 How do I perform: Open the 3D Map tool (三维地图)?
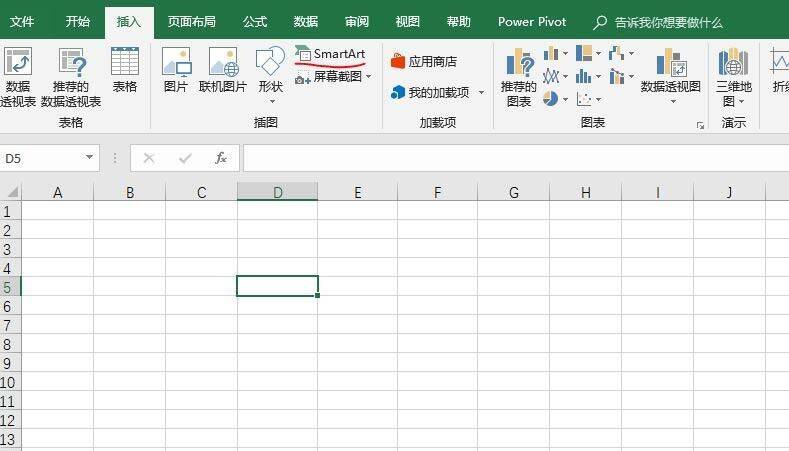(733, 77)
